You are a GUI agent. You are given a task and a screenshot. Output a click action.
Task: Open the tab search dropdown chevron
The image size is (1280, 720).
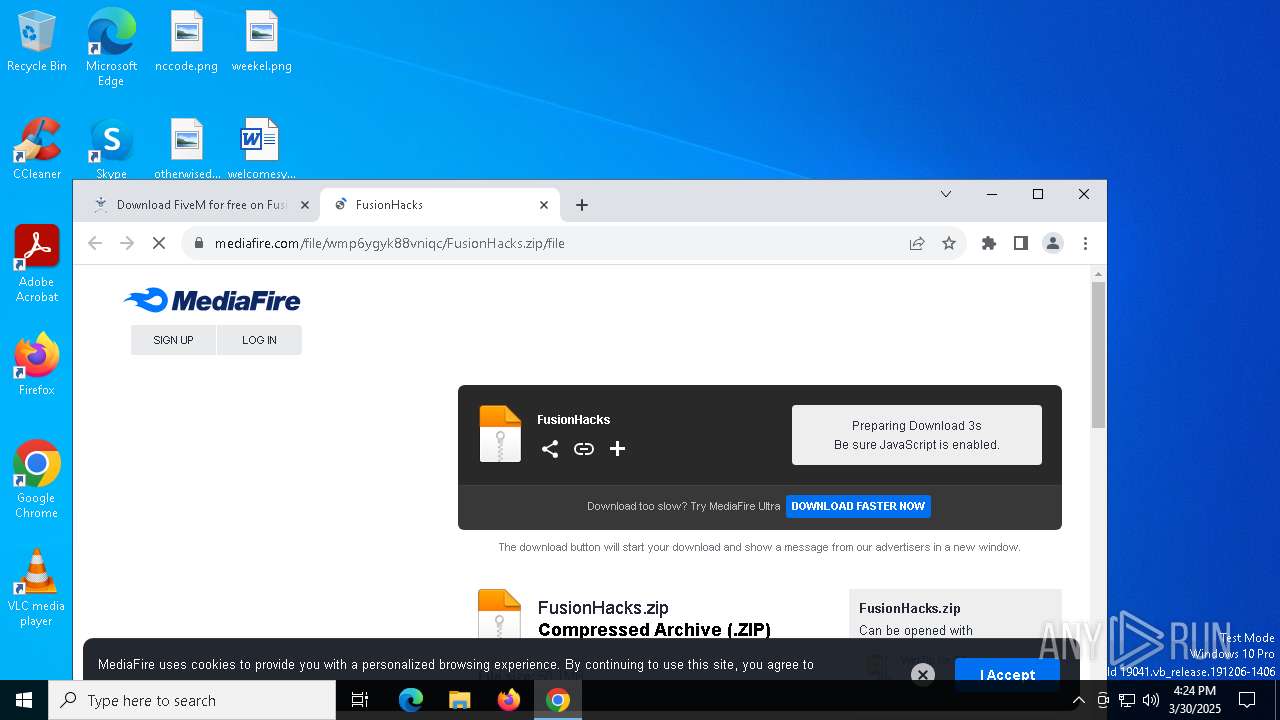tap(946, 194)
